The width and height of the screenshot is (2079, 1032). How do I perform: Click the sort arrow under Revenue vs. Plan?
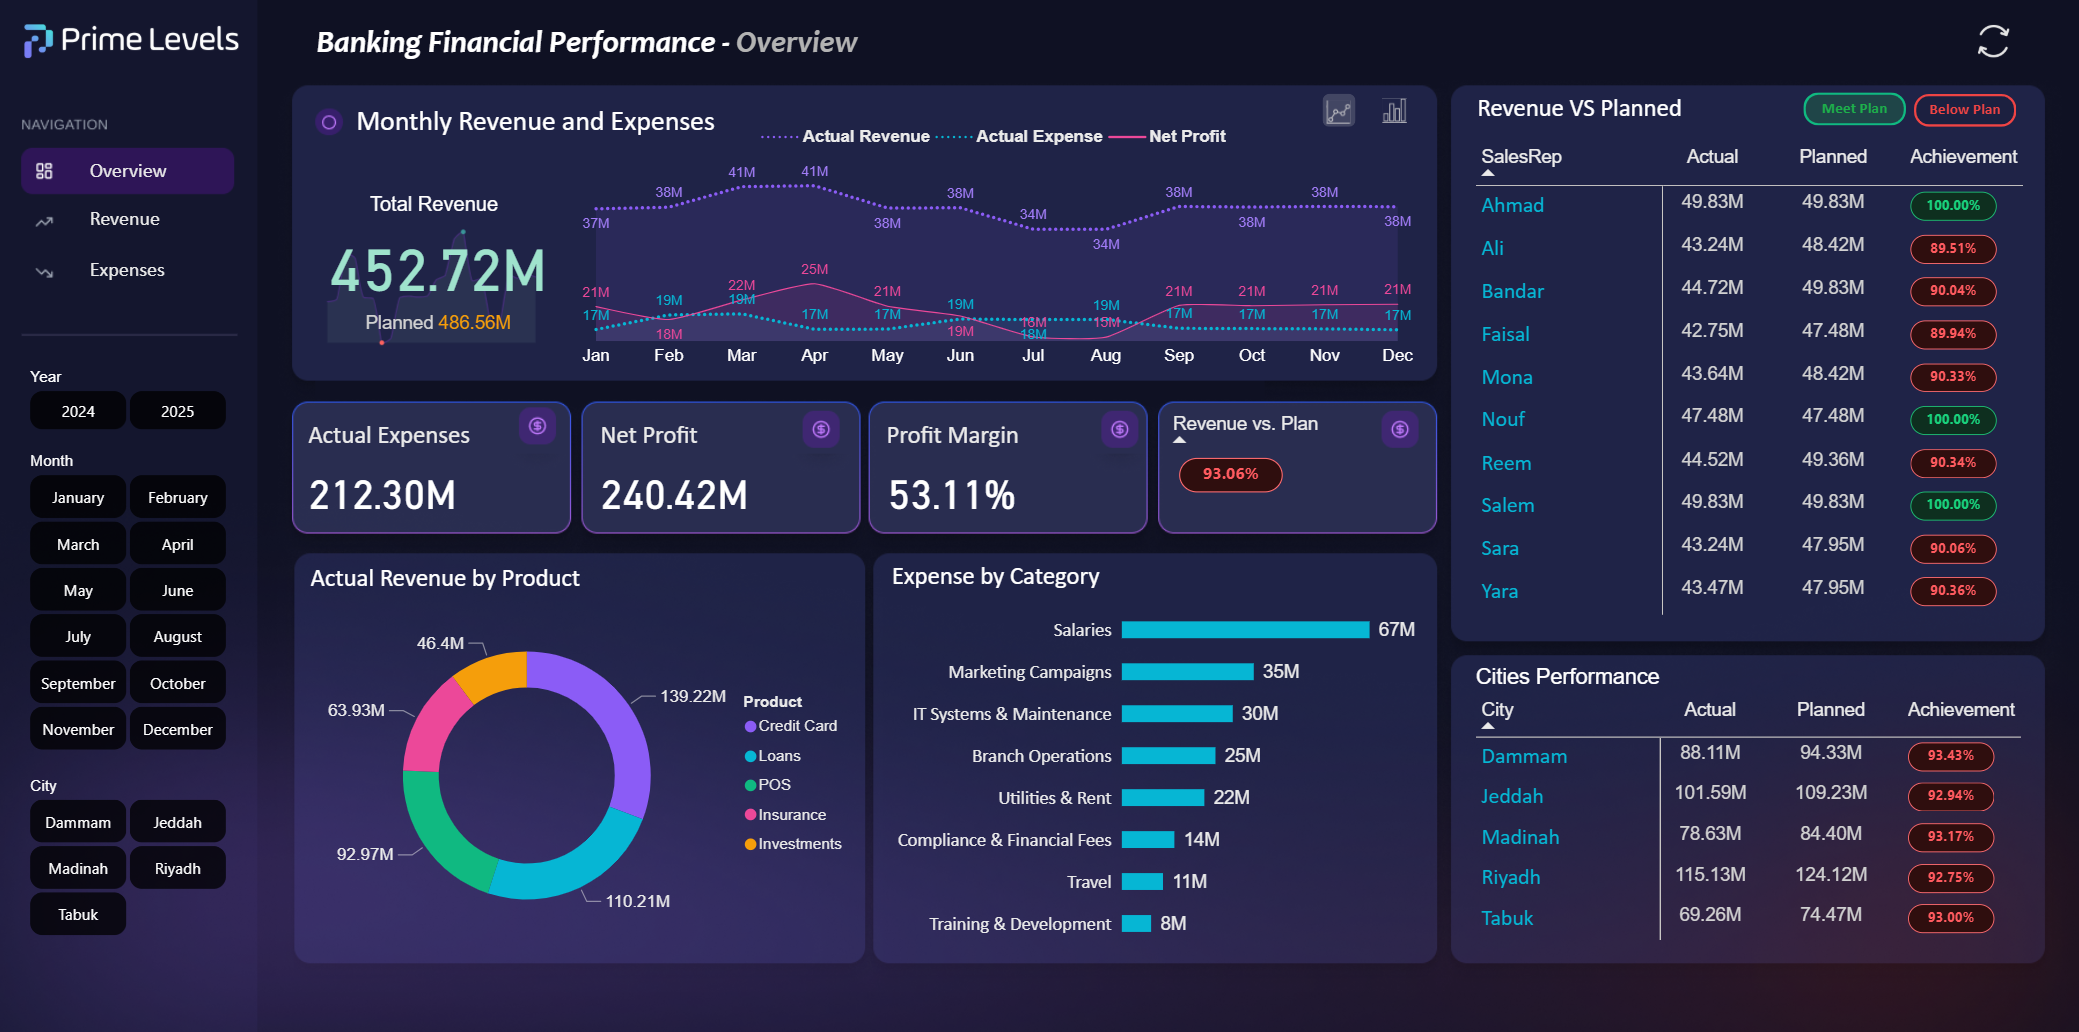[1180, 440]
